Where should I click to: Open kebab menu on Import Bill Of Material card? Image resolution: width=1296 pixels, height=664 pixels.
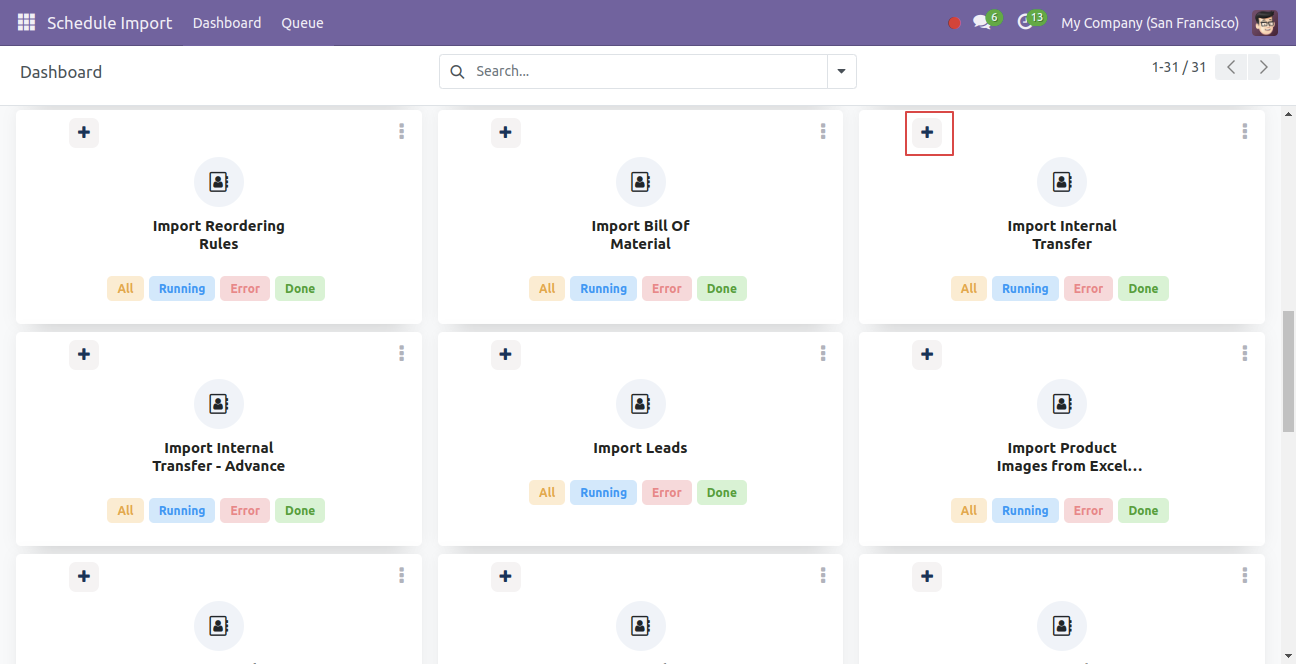[x=823, y=131]
